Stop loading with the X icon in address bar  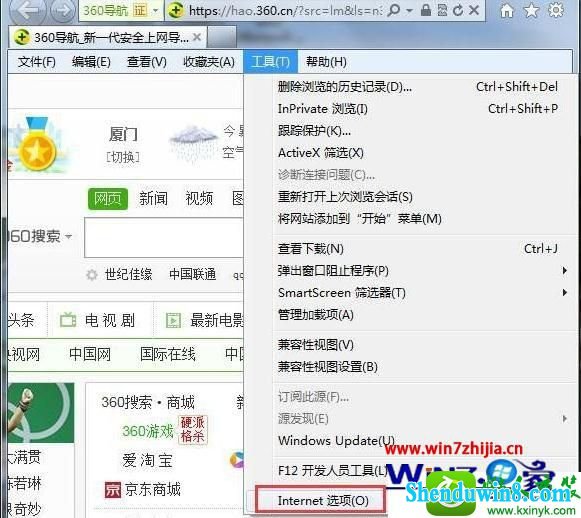coord(474,10)
